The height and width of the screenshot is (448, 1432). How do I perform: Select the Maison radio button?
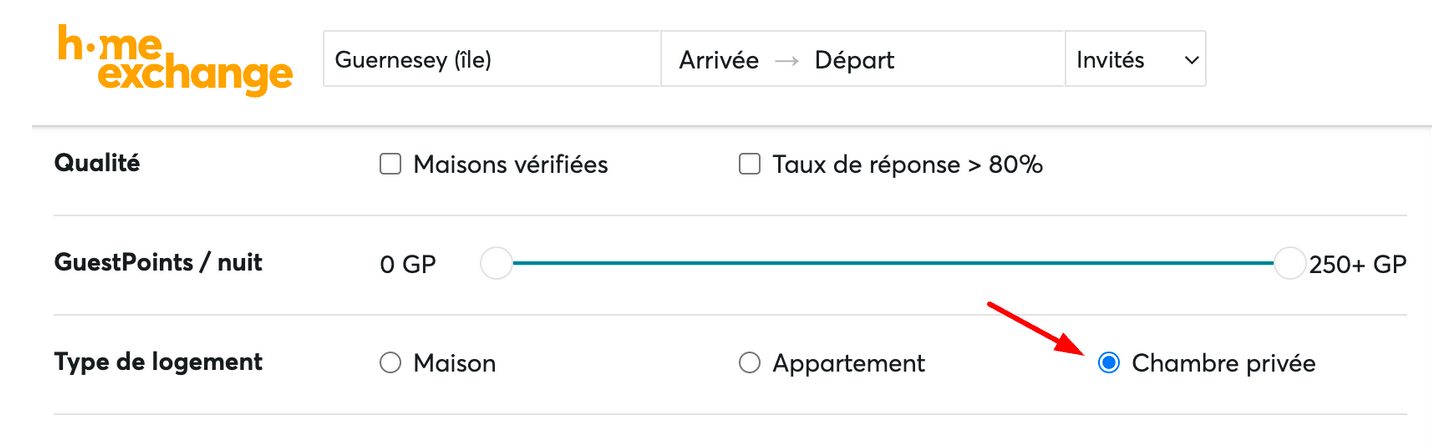pyautogui.click(x=390, y=363)
